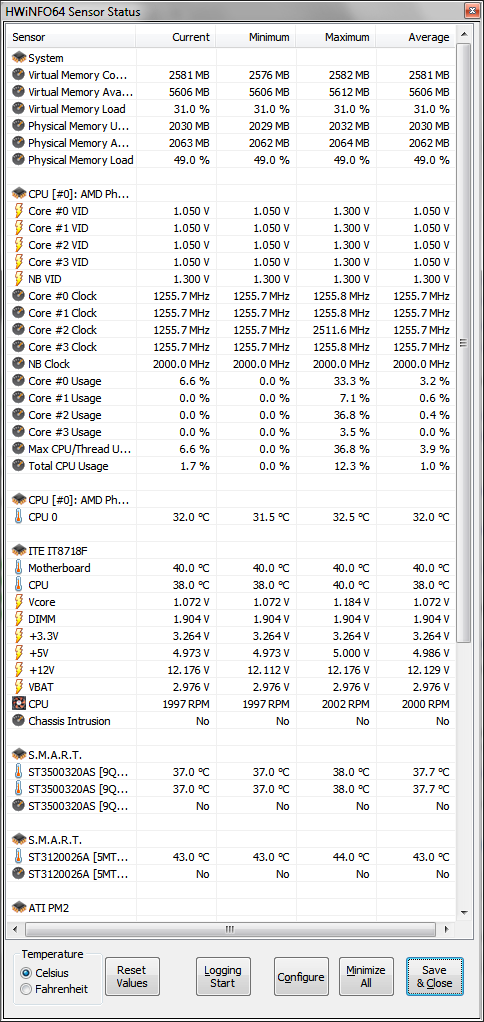Start logging with Logging Start button

[223, 976]
